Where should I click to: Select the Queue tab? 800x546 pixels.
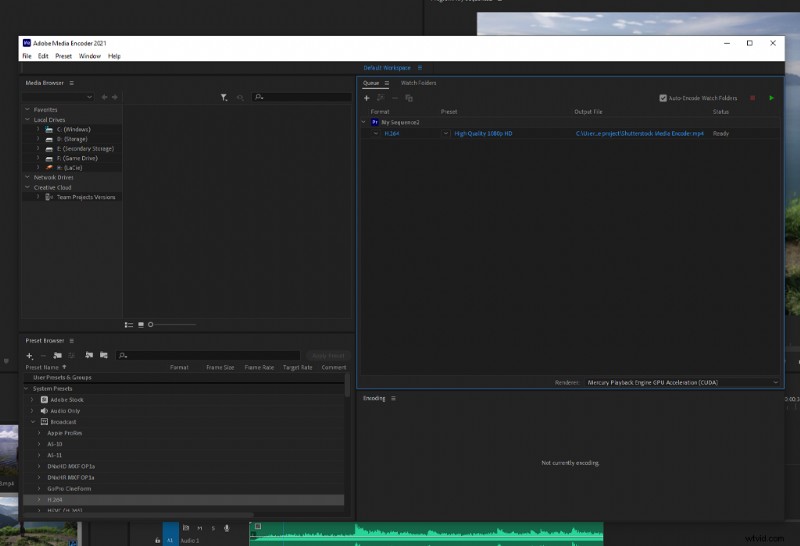(371, 83)
